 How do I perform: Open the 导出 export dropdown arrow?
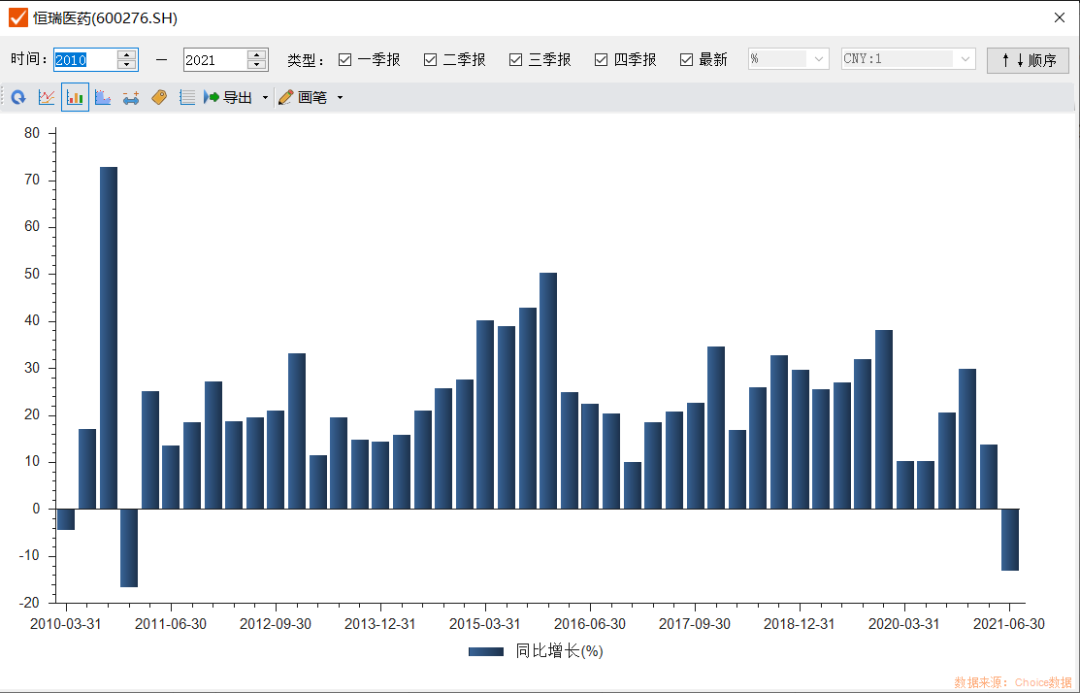(263, 97)
